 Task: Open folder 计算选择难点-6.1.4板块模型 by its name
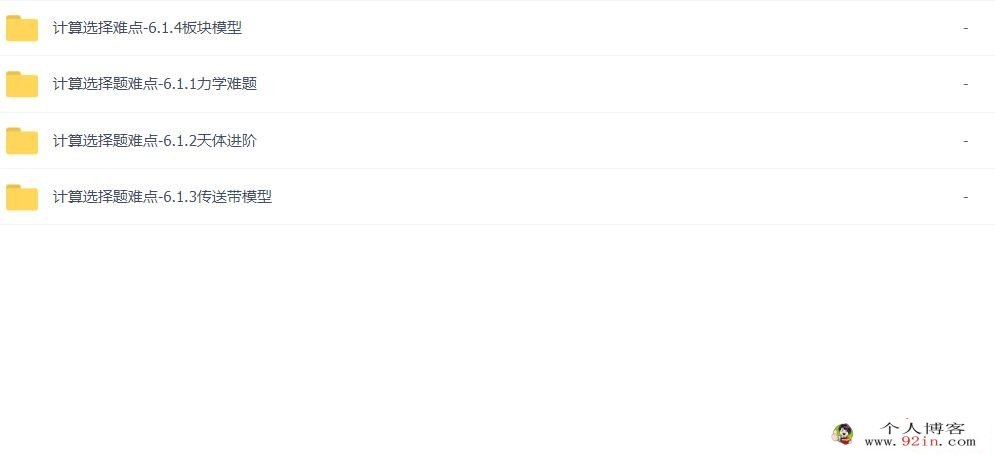click(x=147, y=28)
